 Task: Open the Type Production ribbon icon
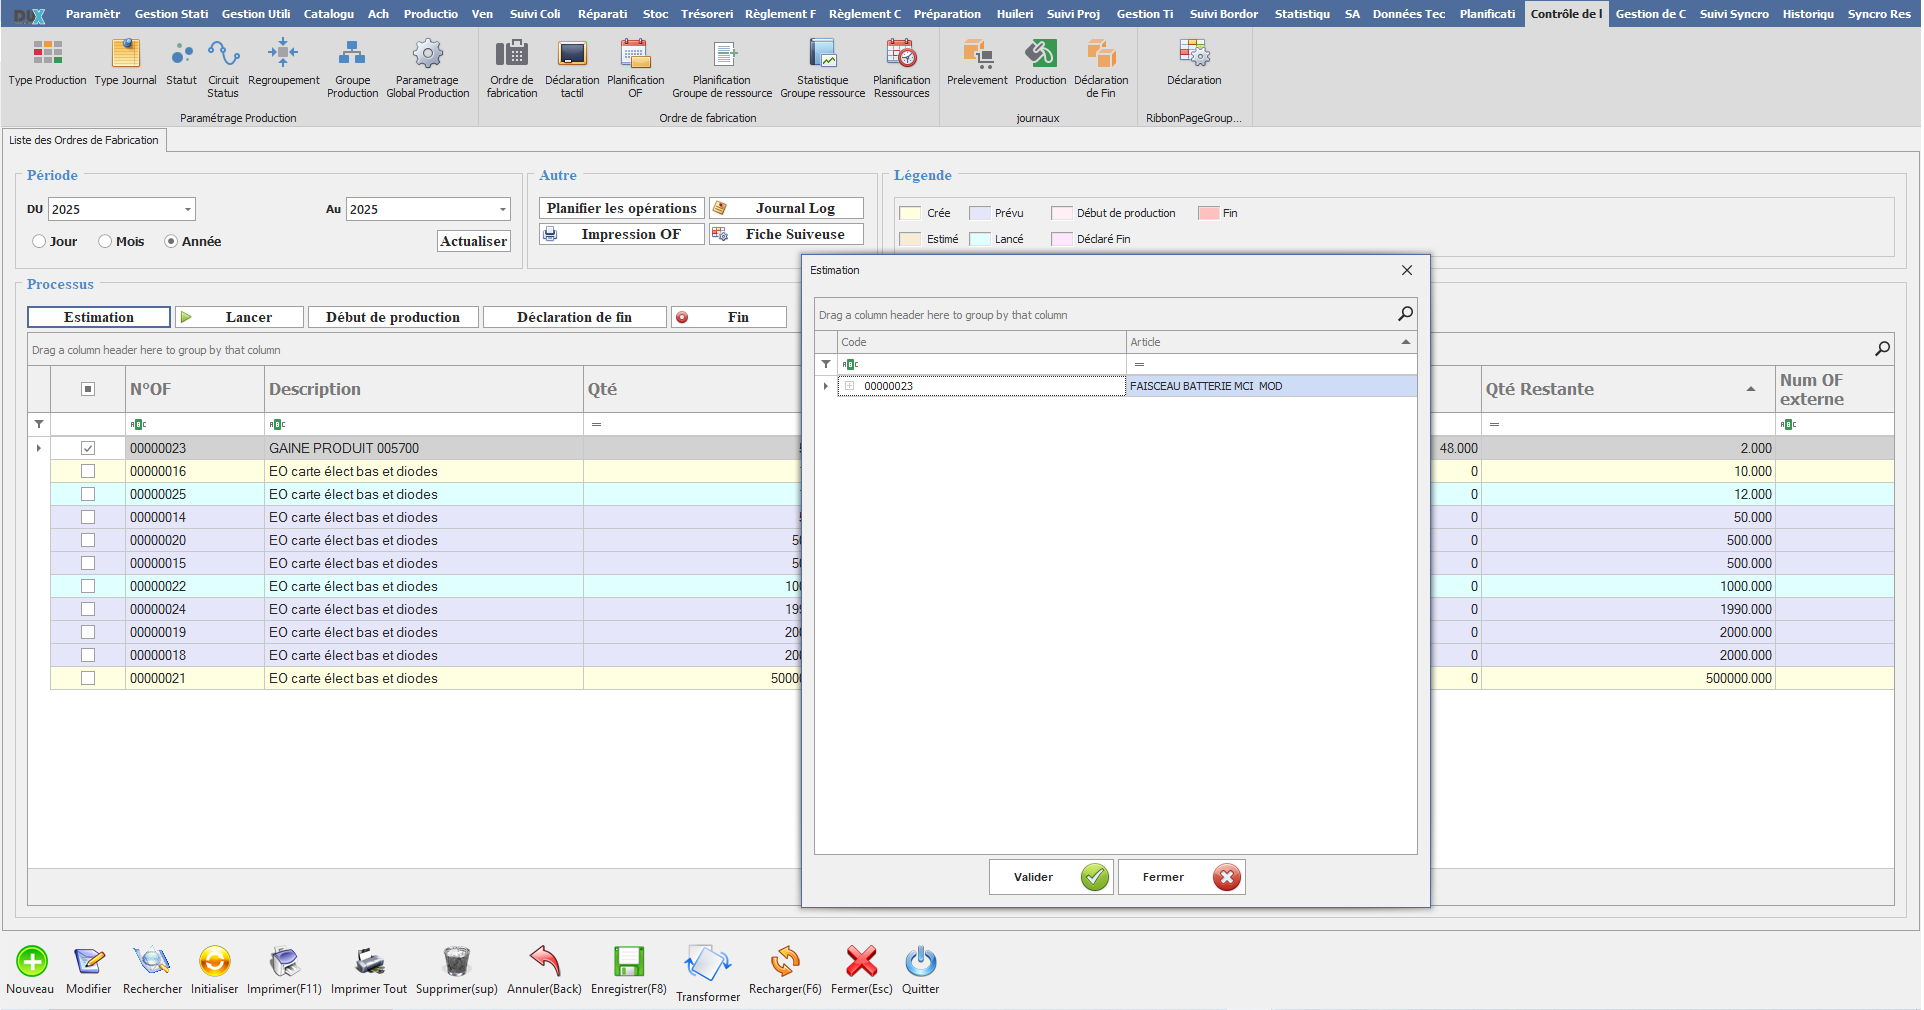pos(47,54)
